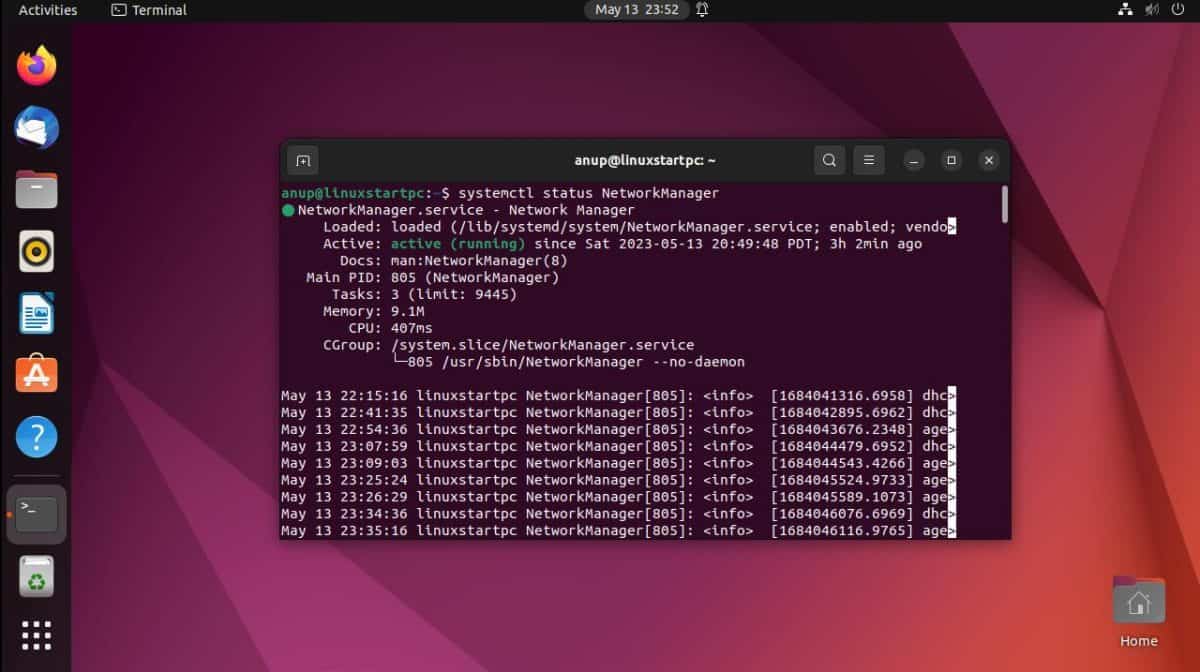
Task: Click the search icon in terminal header
Action: click(x=829, y=160)
